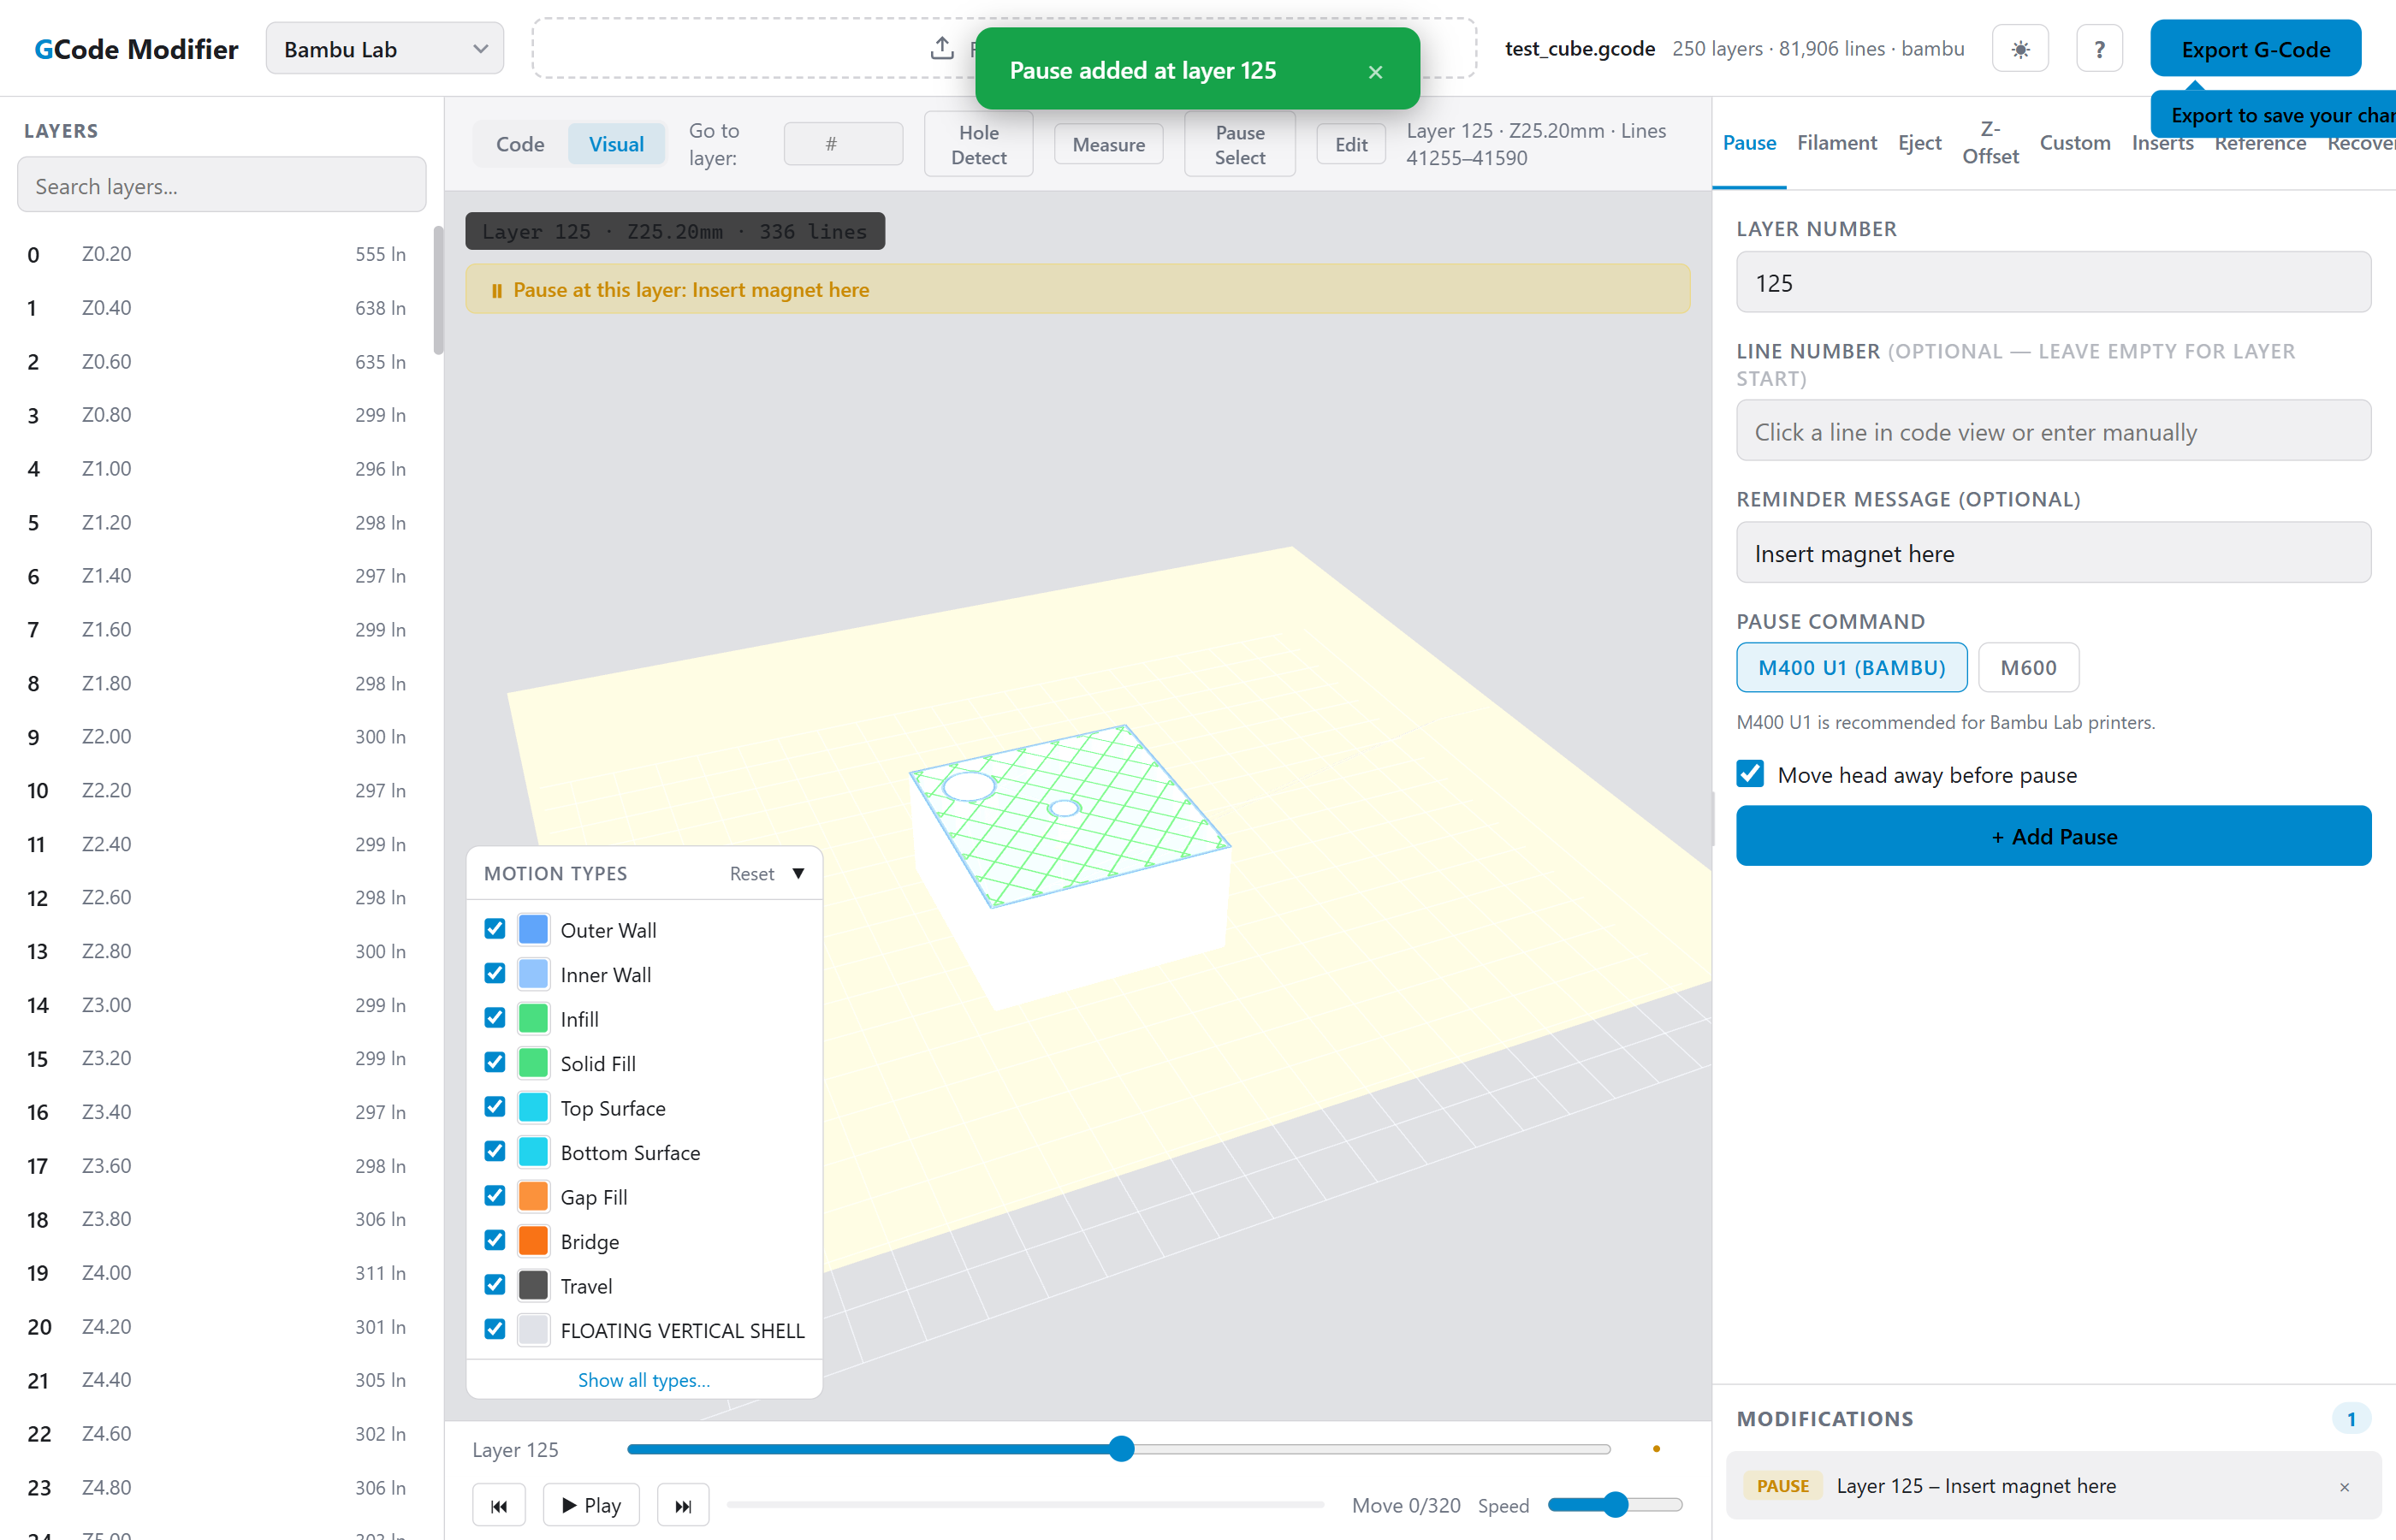Toggle Outer Wall motion type checkbox
2396x1540 pixels.
coord(495,929)
